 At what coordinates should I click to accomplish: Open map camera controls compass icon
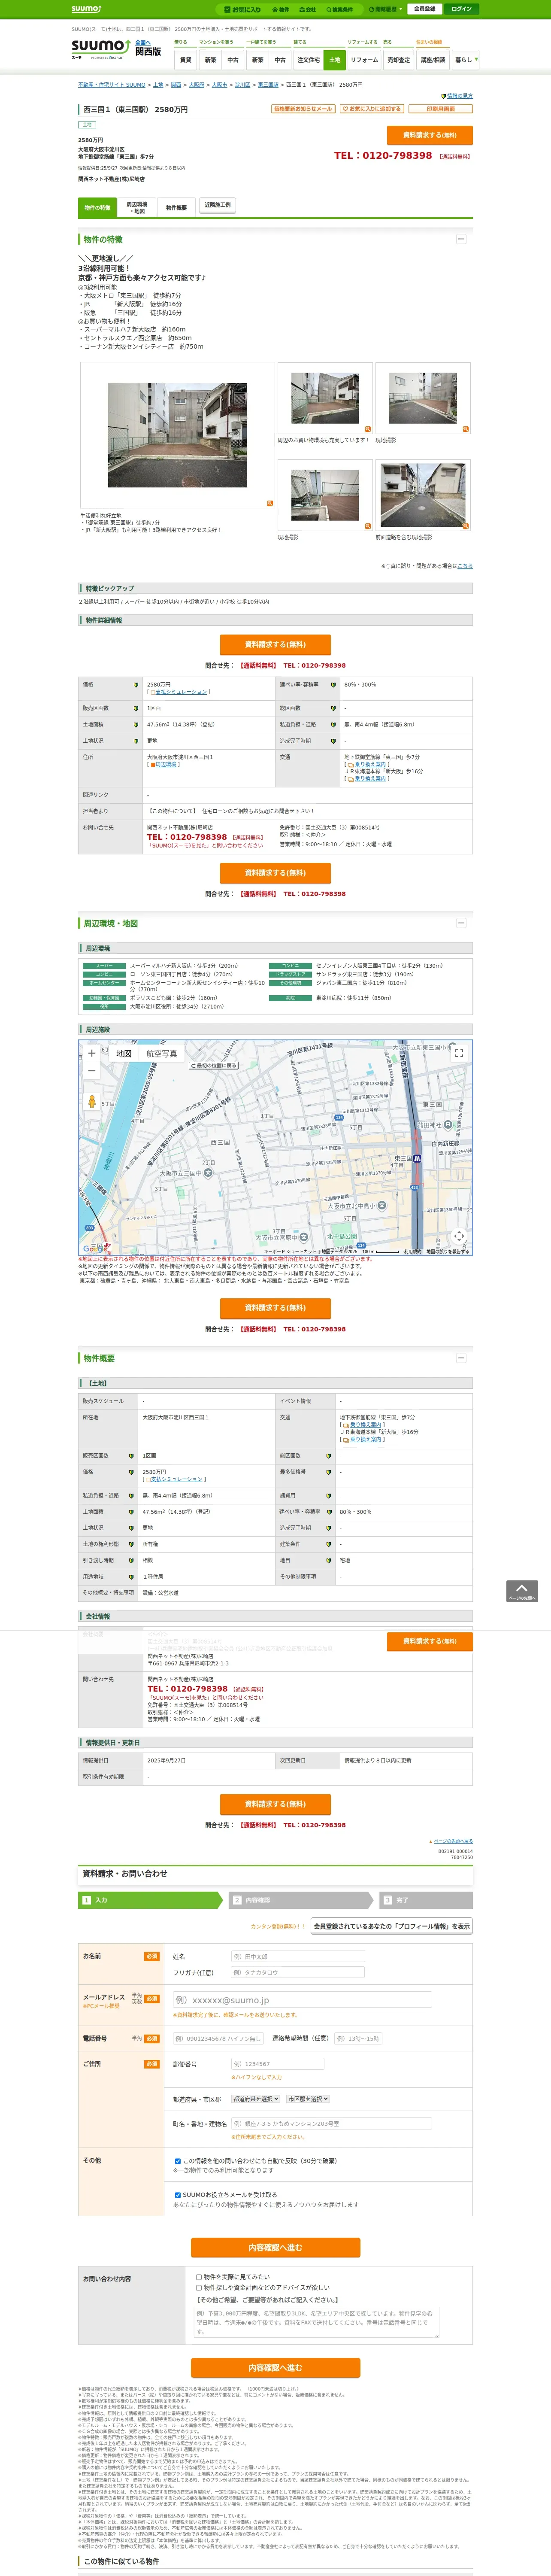[459, 1236]
